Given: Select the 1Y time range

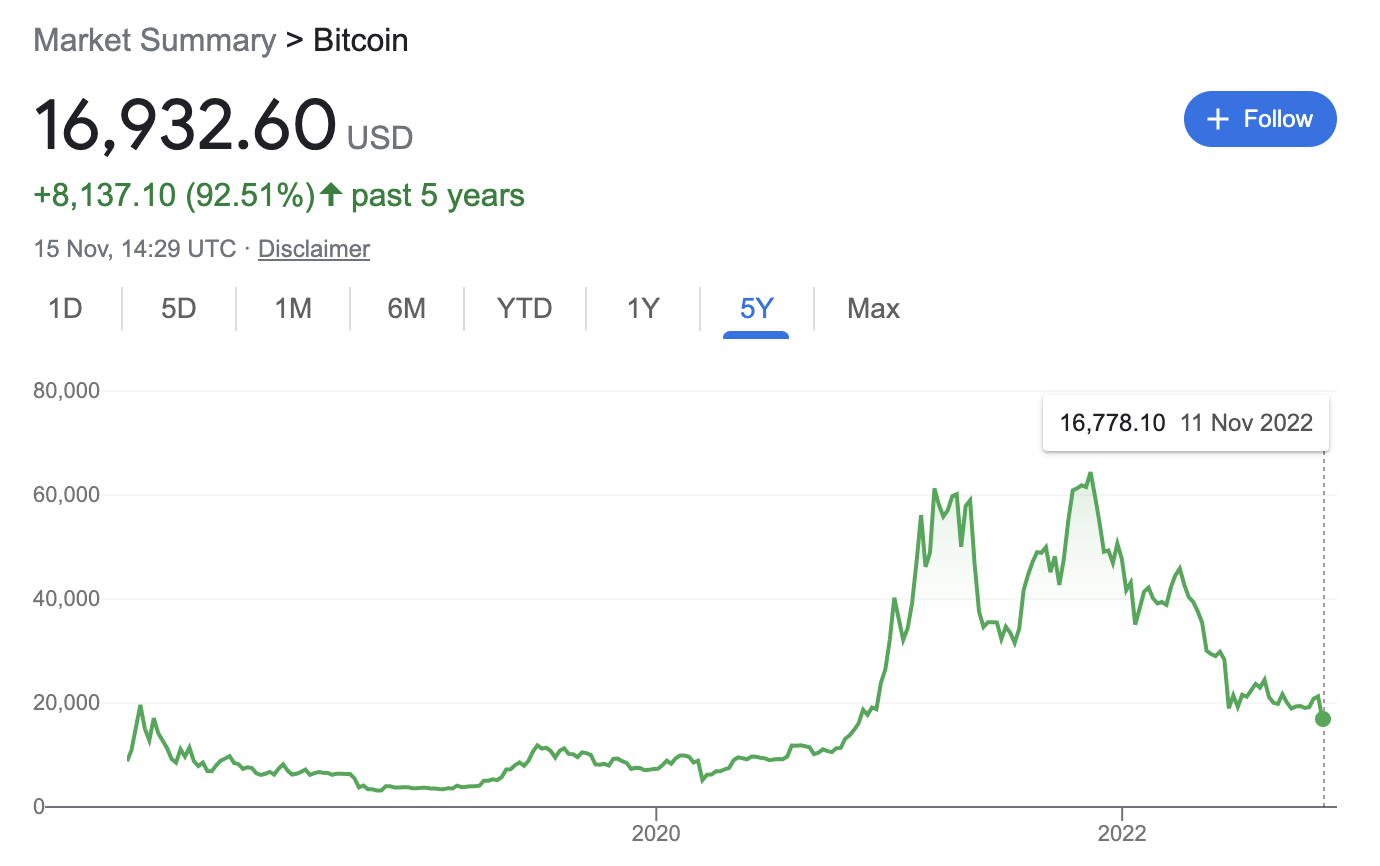Looking at the screenshot, I should click(x=643, y=309).
